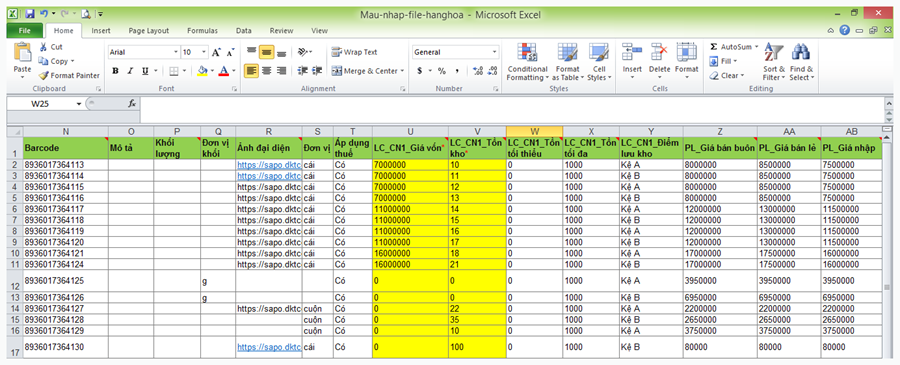Click the Cut scissors icon
Image resolution: width=900 pixels, height=365 pixels.
pyautogui.click(x=43, y=47)
